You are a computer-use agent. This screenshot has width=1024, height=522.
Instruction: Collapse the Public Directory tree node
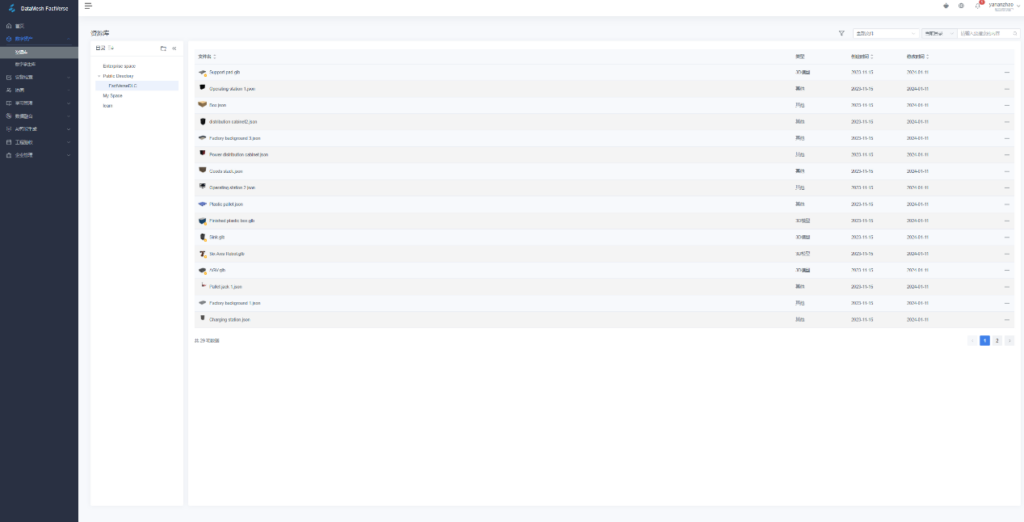point(99,76)
